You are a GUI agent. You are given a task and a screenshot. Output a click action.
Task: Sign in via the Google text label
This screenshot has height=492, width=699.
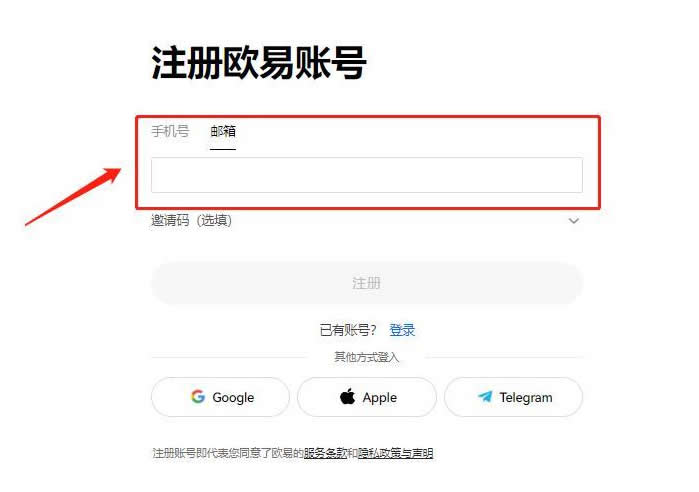233,398
